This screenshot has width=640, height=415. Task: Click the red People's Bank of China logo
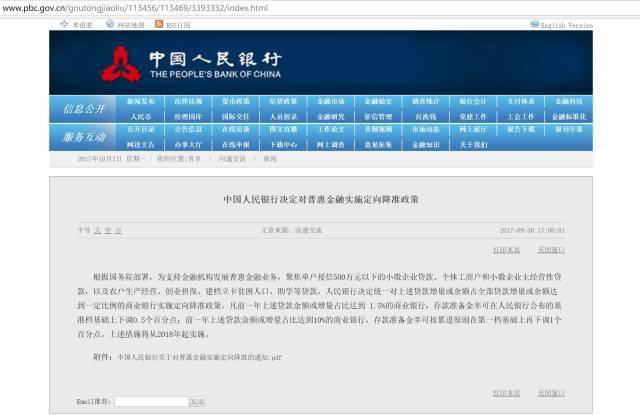121,64
